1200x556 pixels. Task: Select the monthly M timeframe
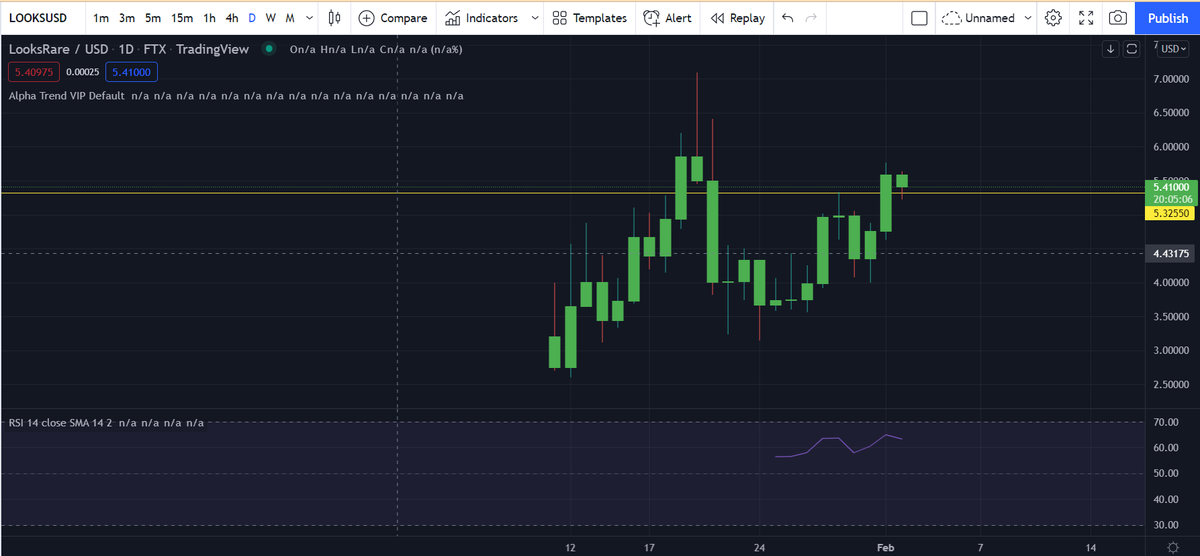tap(290, 18)
